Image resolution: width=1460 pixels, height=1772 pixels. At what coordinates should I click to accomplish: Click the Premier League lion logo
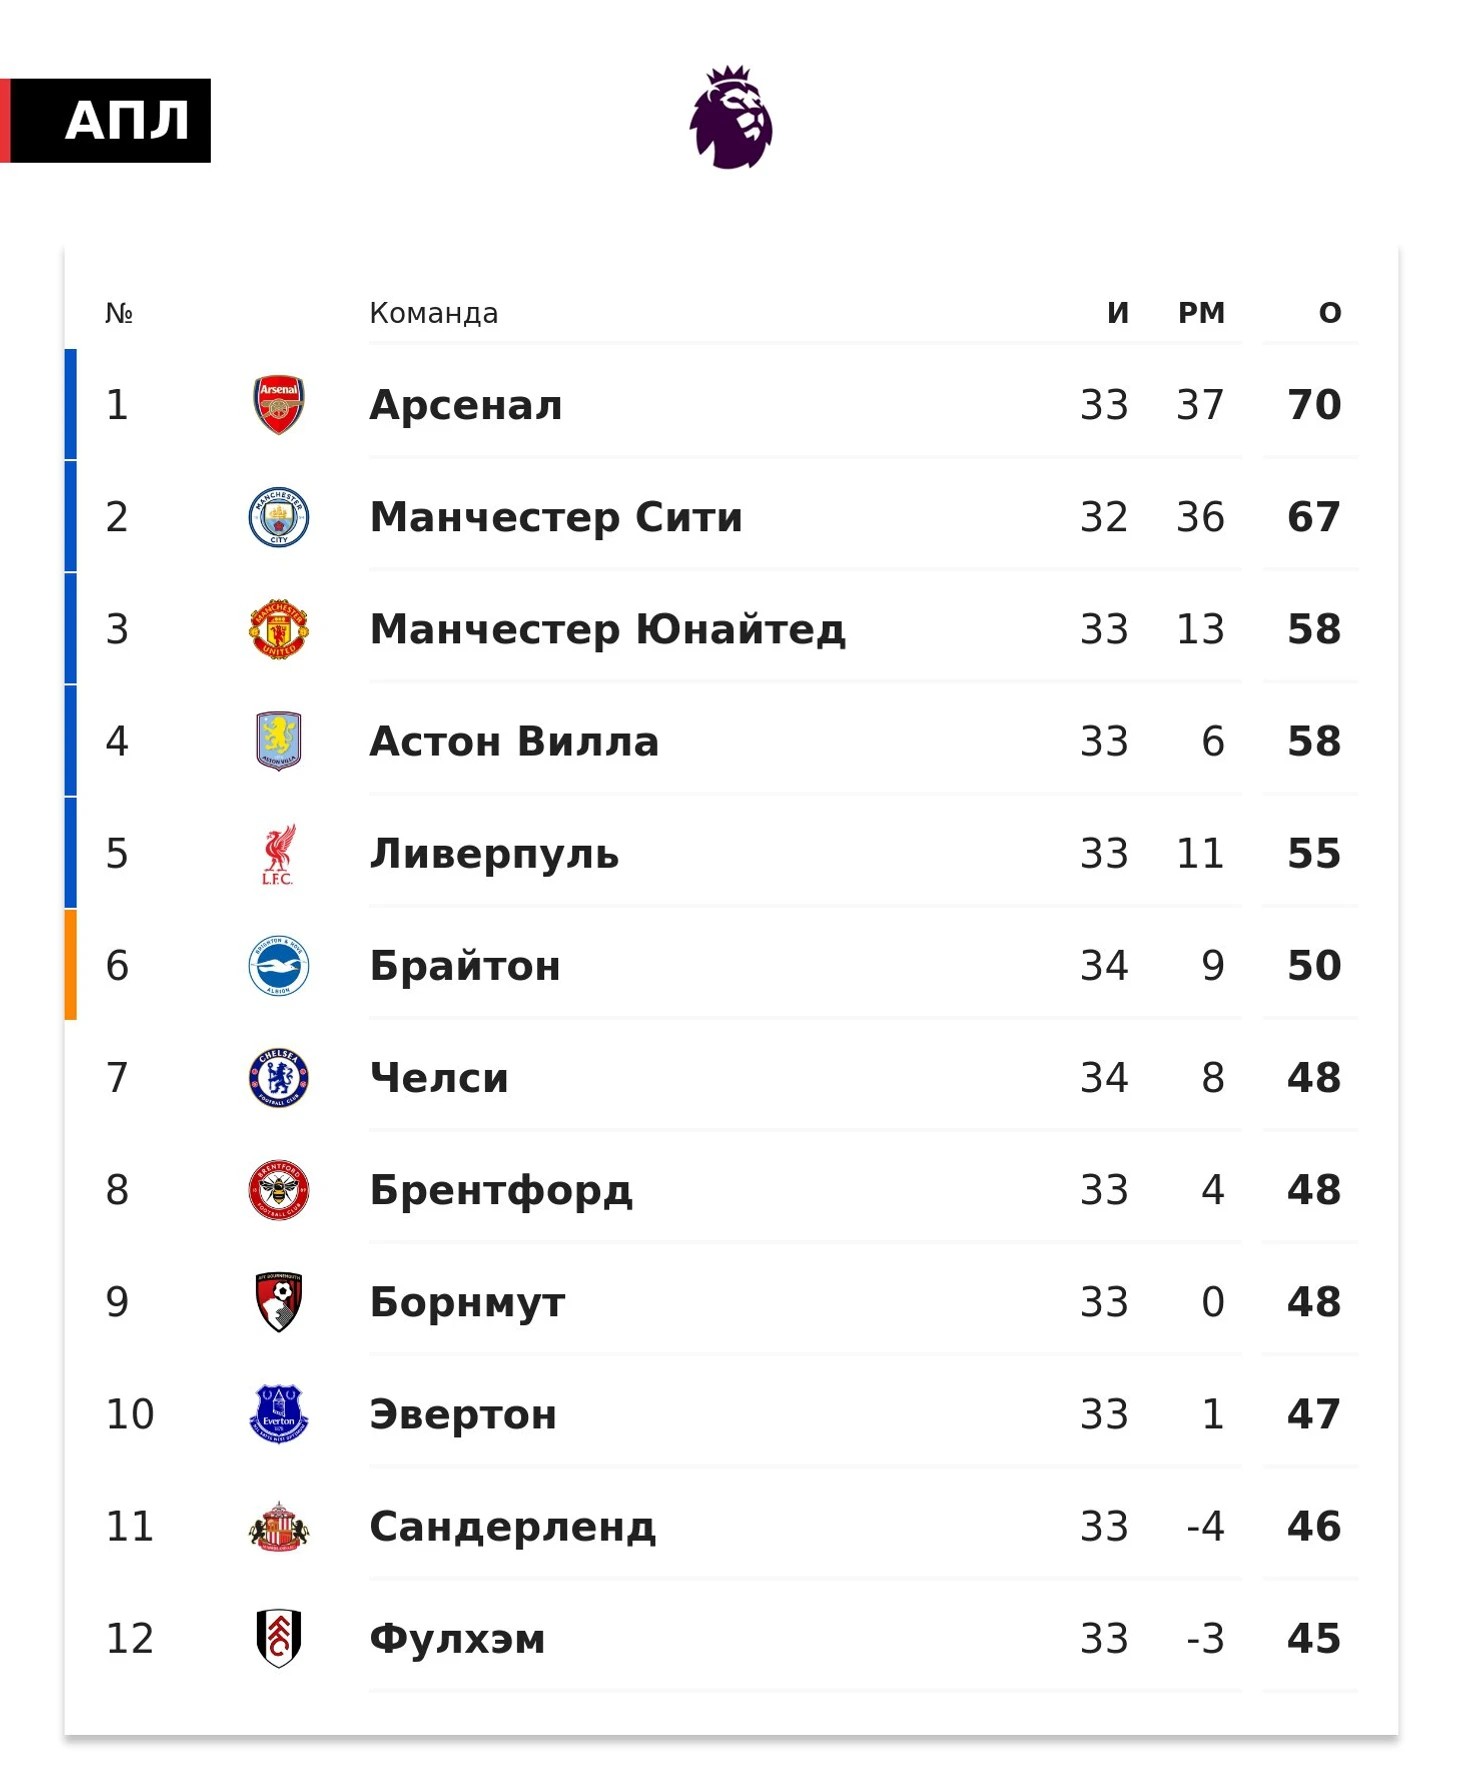click(x=731, y=117)
